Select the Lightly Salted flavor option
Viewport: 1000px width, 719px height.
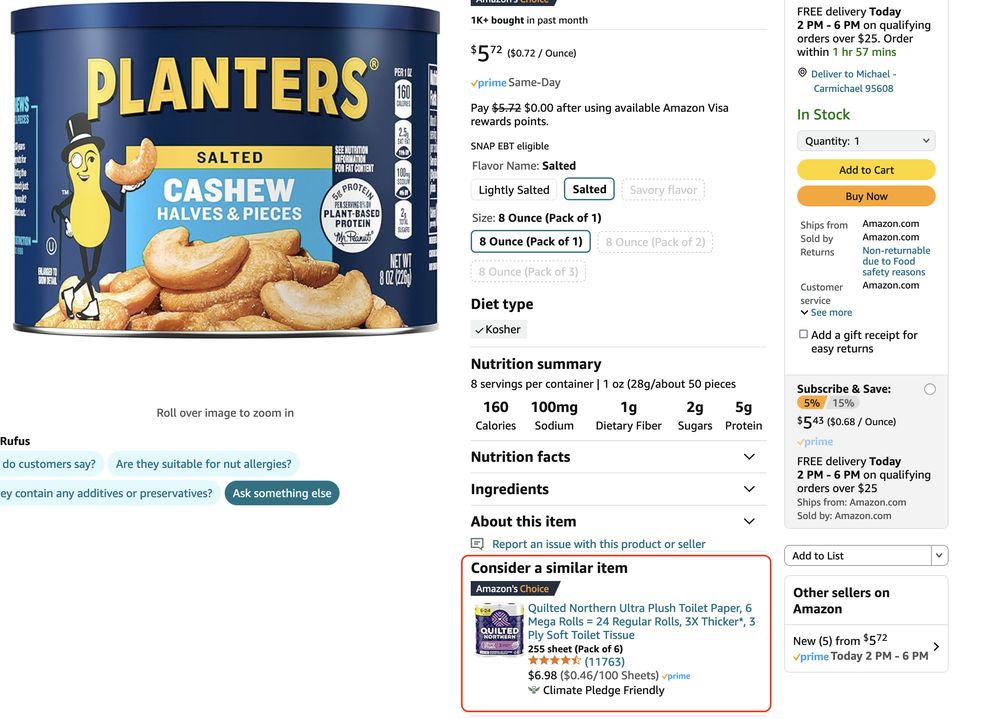point(514,190)
